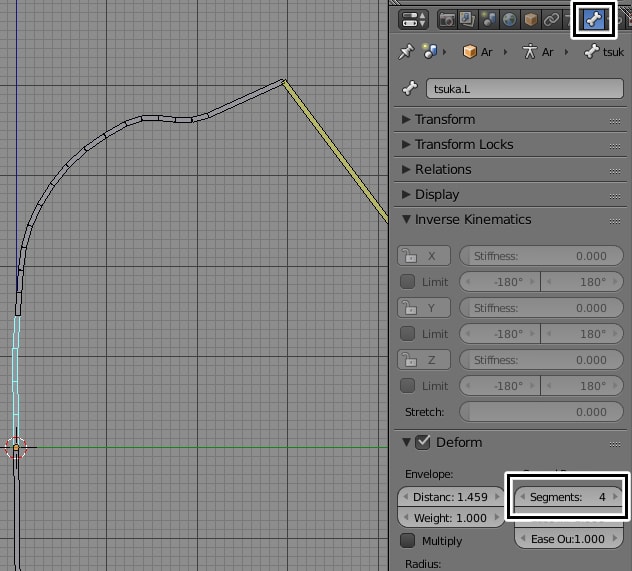Decrease envelope Distance with left arrow
The height and width of the screenshot is (571, 632).
click(405, 497)
